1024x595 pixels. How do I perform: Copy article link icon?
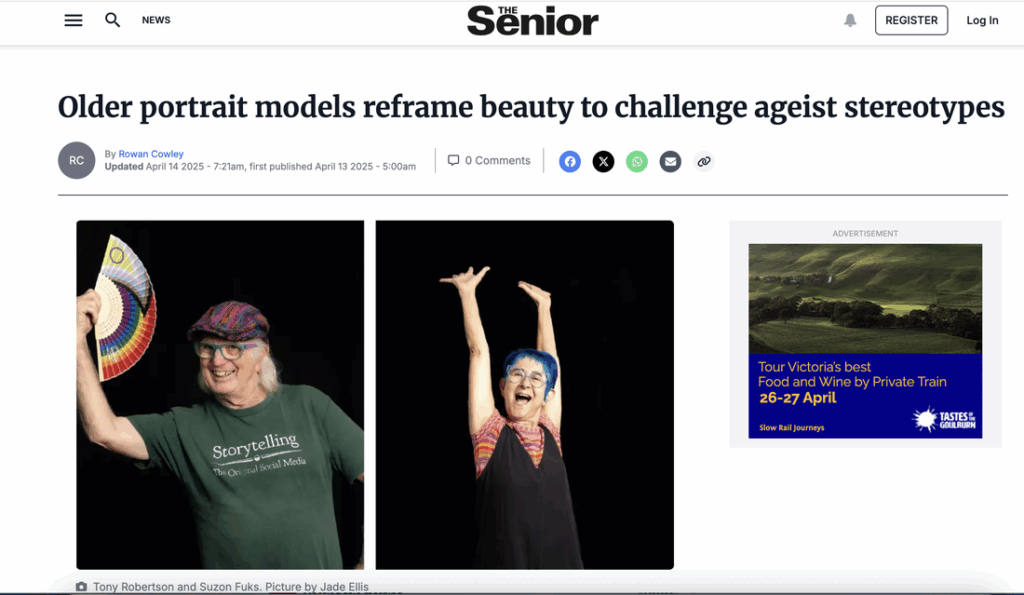coord(703,161)
